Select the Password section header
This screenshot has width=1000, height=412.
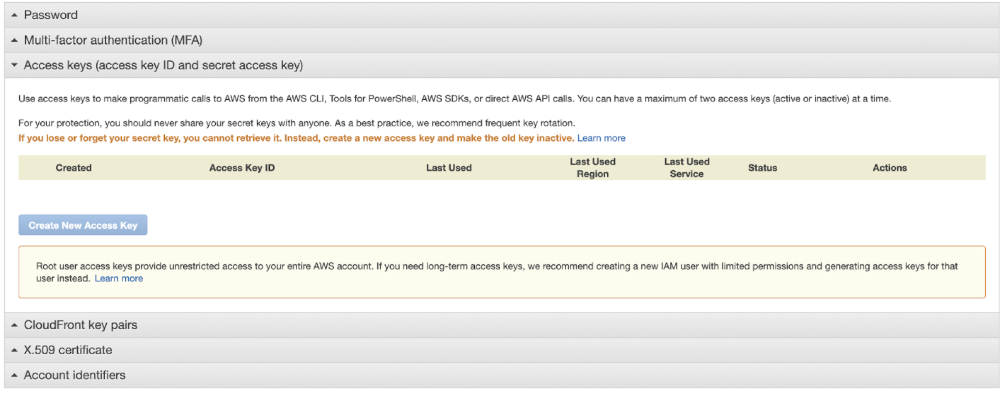point(500,15)
